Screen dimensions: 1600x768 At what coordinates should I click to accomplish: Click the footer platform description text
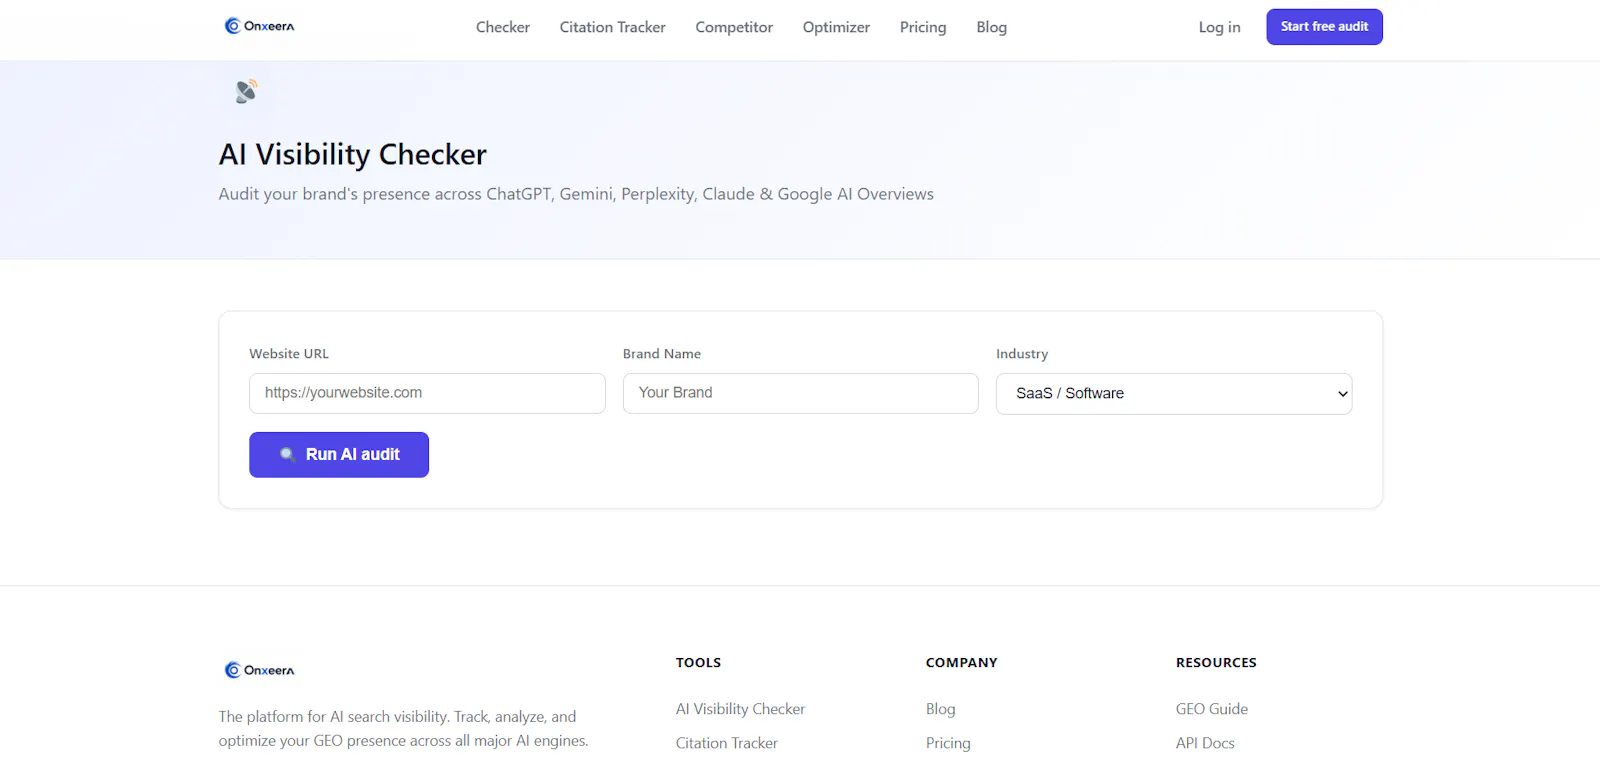pos(404,729)
